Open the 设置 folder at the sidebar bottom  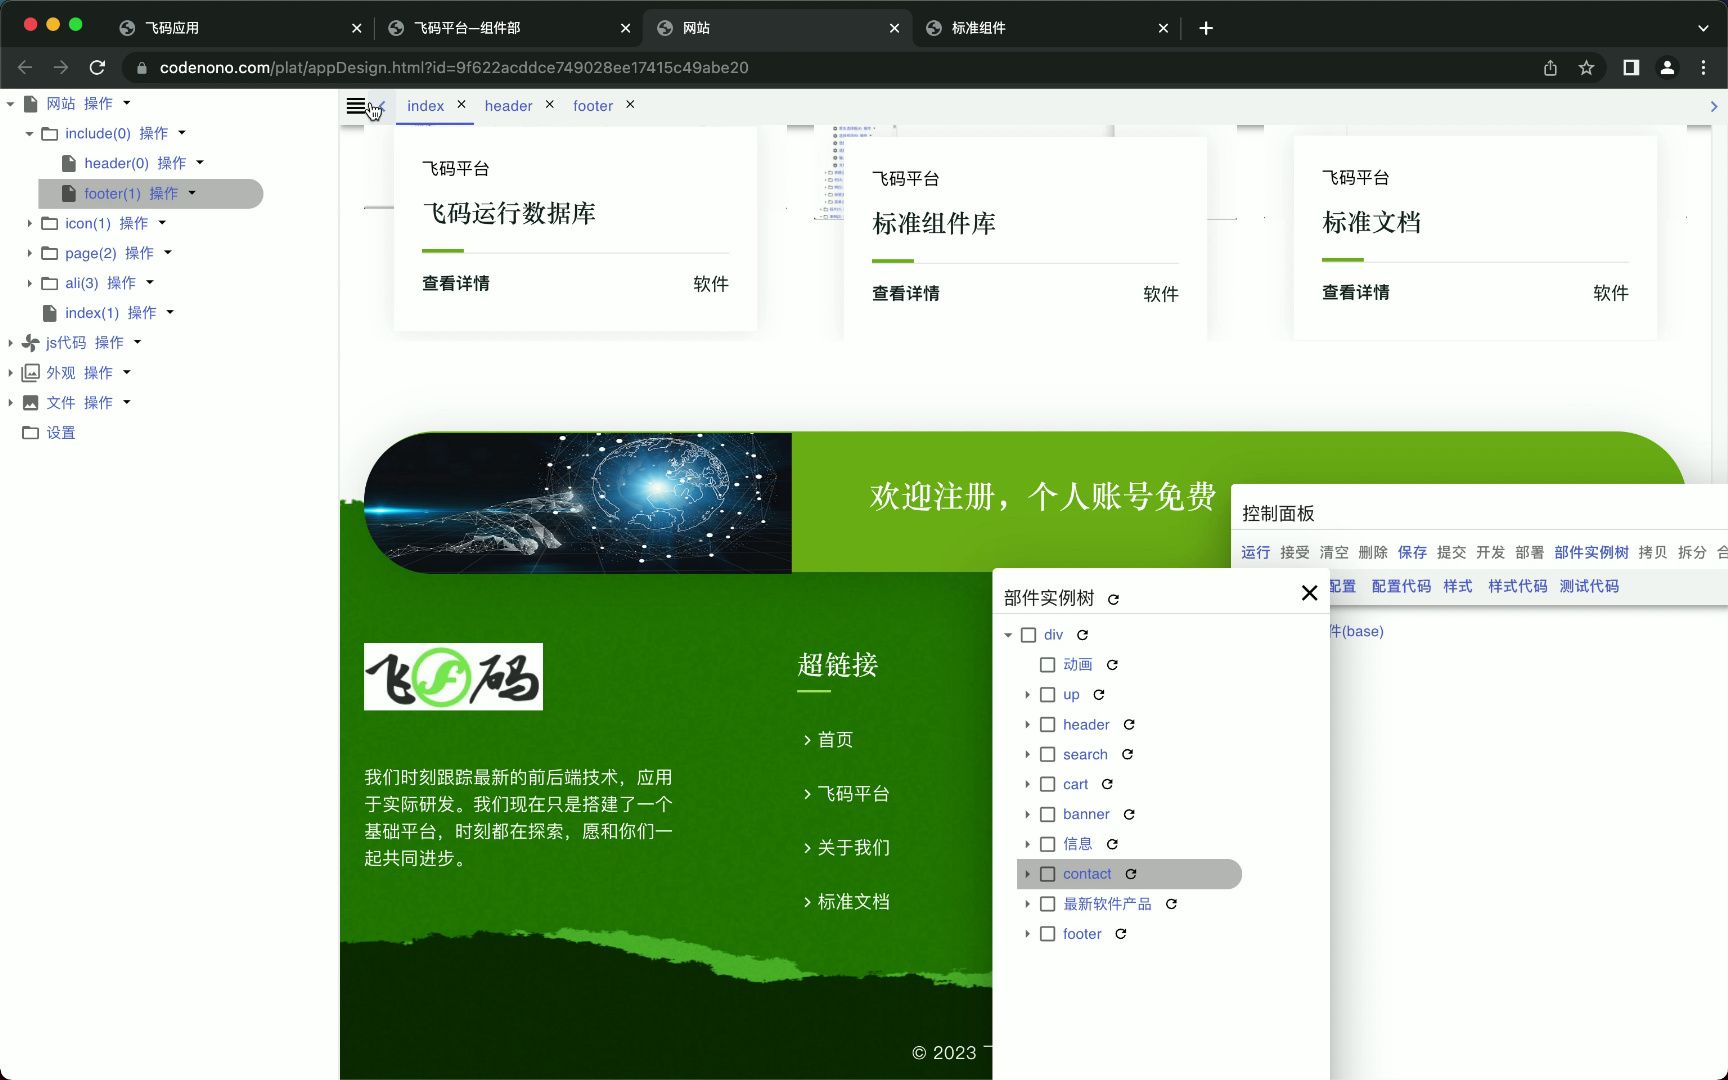(30, 432)
